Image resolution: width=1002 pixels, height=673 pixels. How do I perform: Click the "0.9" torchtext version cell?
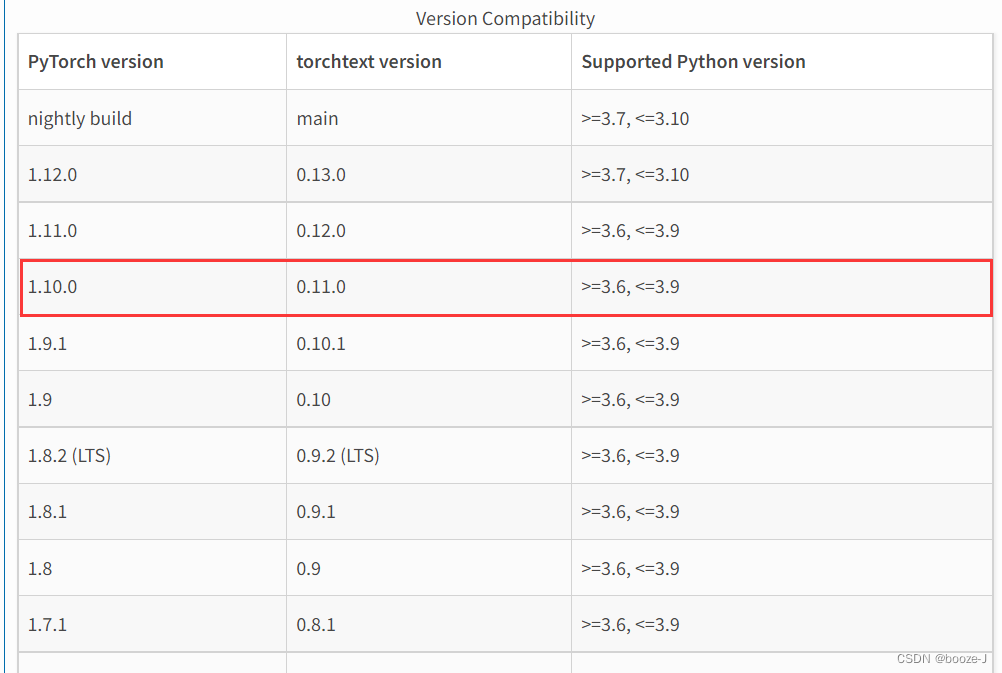click(x=429, y=568)
